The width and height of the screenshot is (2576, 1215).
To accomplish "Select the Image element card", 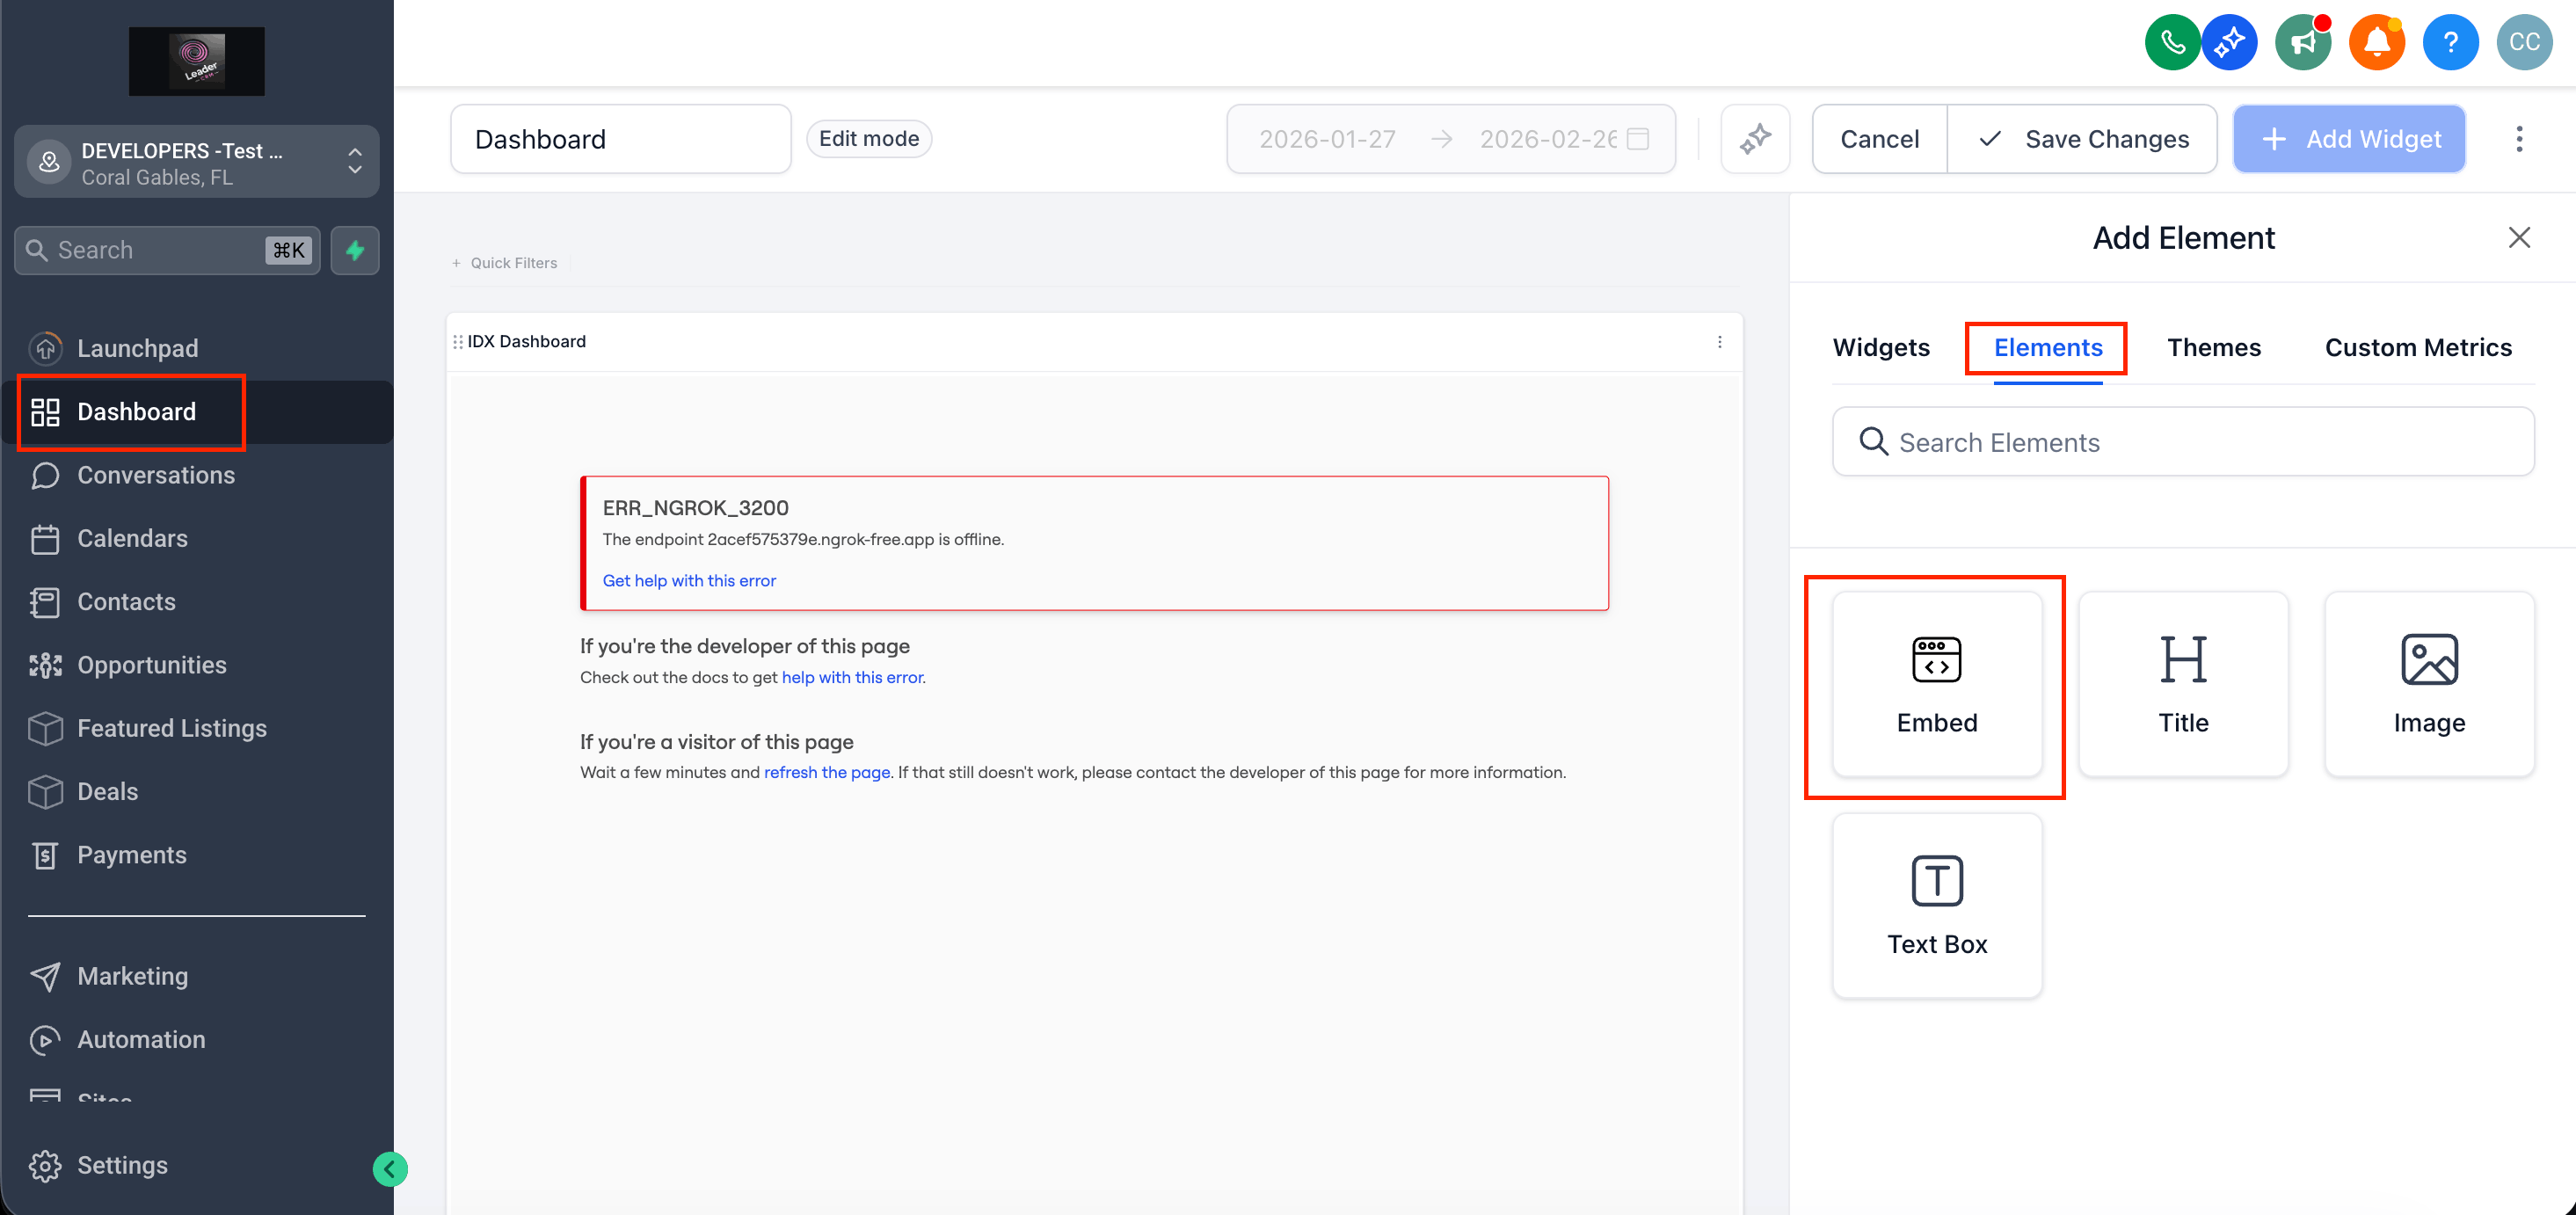I will pyautogui.click(x=2428, y=684).
